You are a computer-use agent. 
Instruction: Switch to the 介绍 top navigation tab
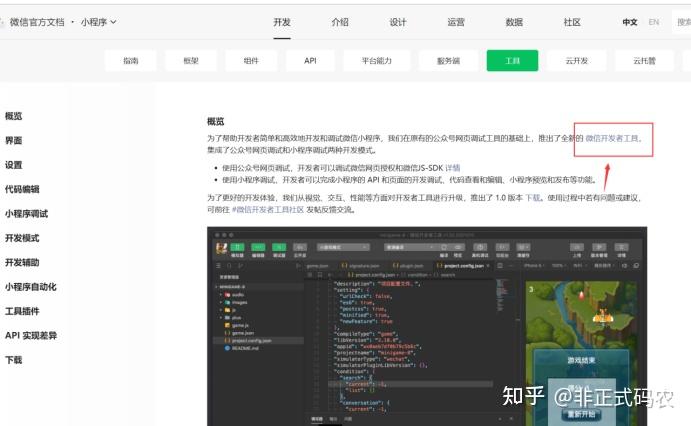[340, 22]
